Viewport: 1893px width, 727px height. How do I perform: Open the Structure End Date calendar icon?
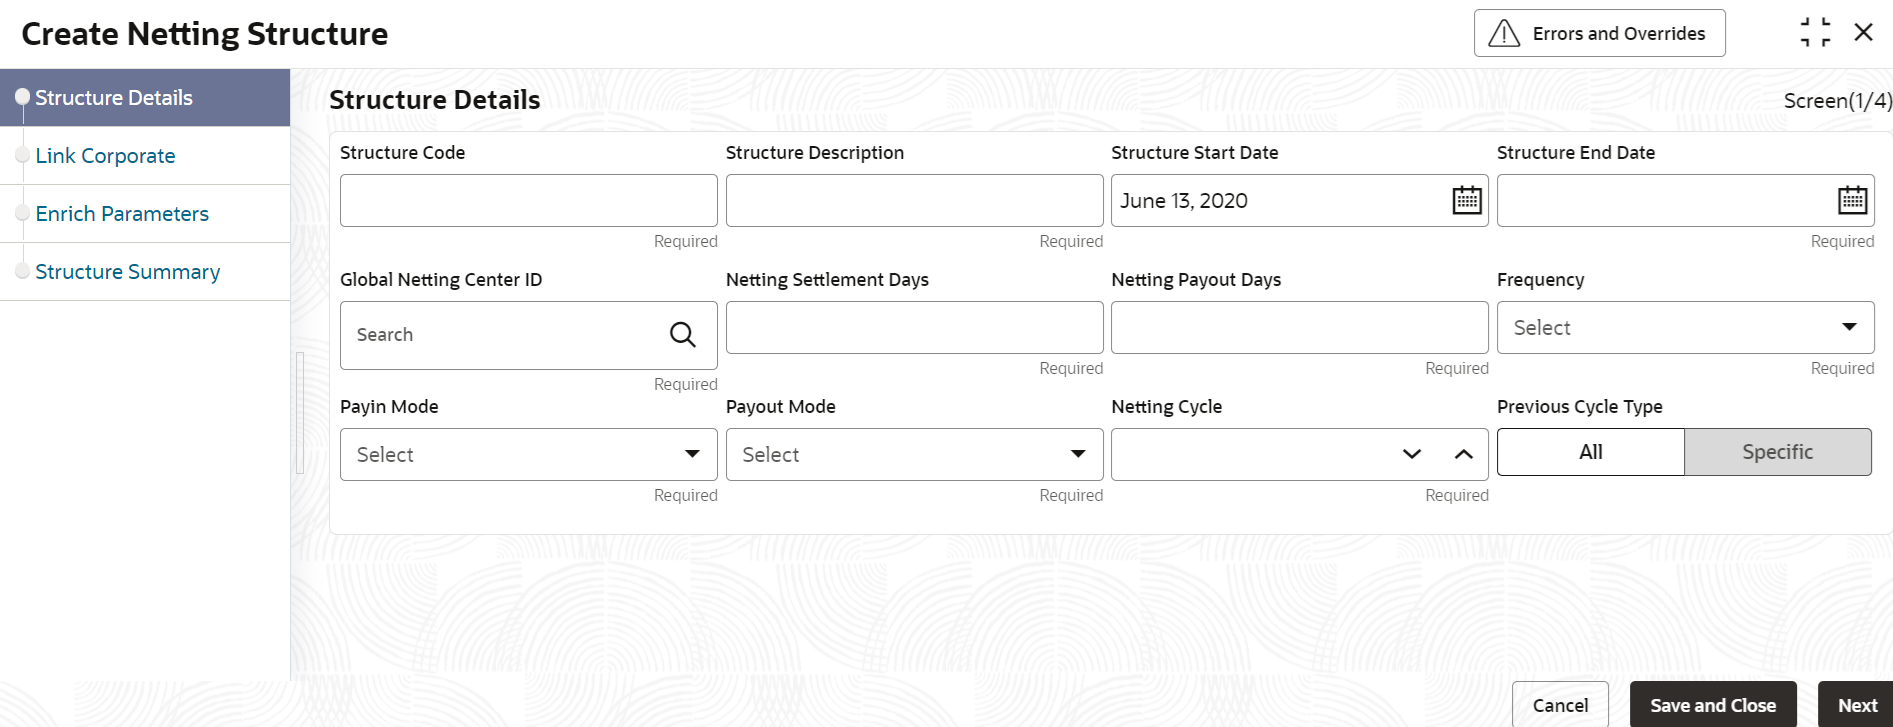point(1852,200)
